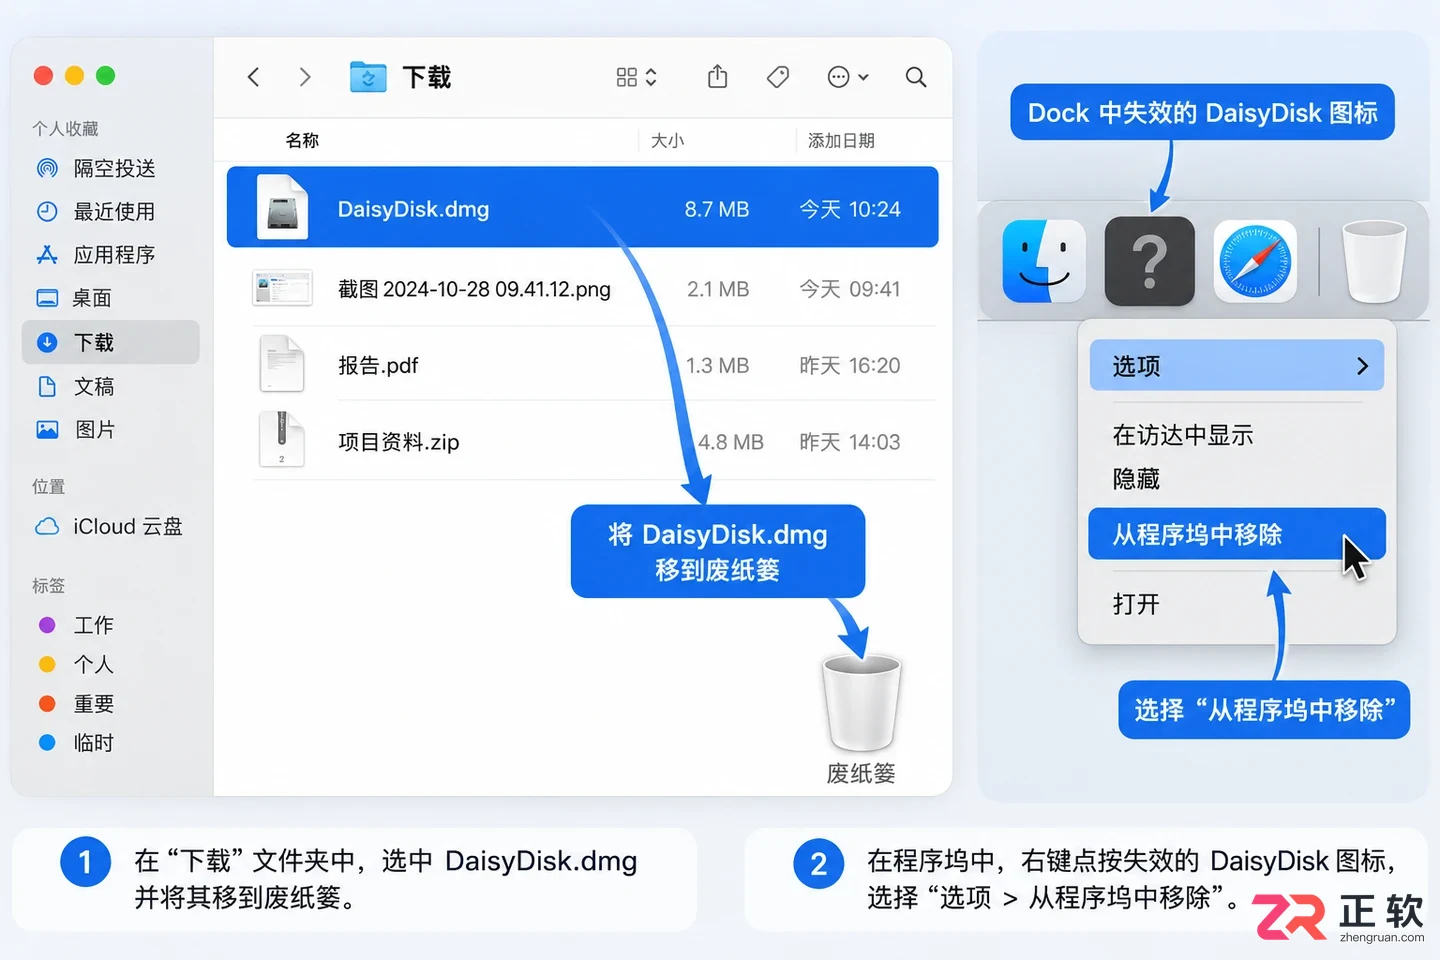Open 文稿 in the sidebar
This screenshot has height=960, width=1440.
[x=110, y=386]
